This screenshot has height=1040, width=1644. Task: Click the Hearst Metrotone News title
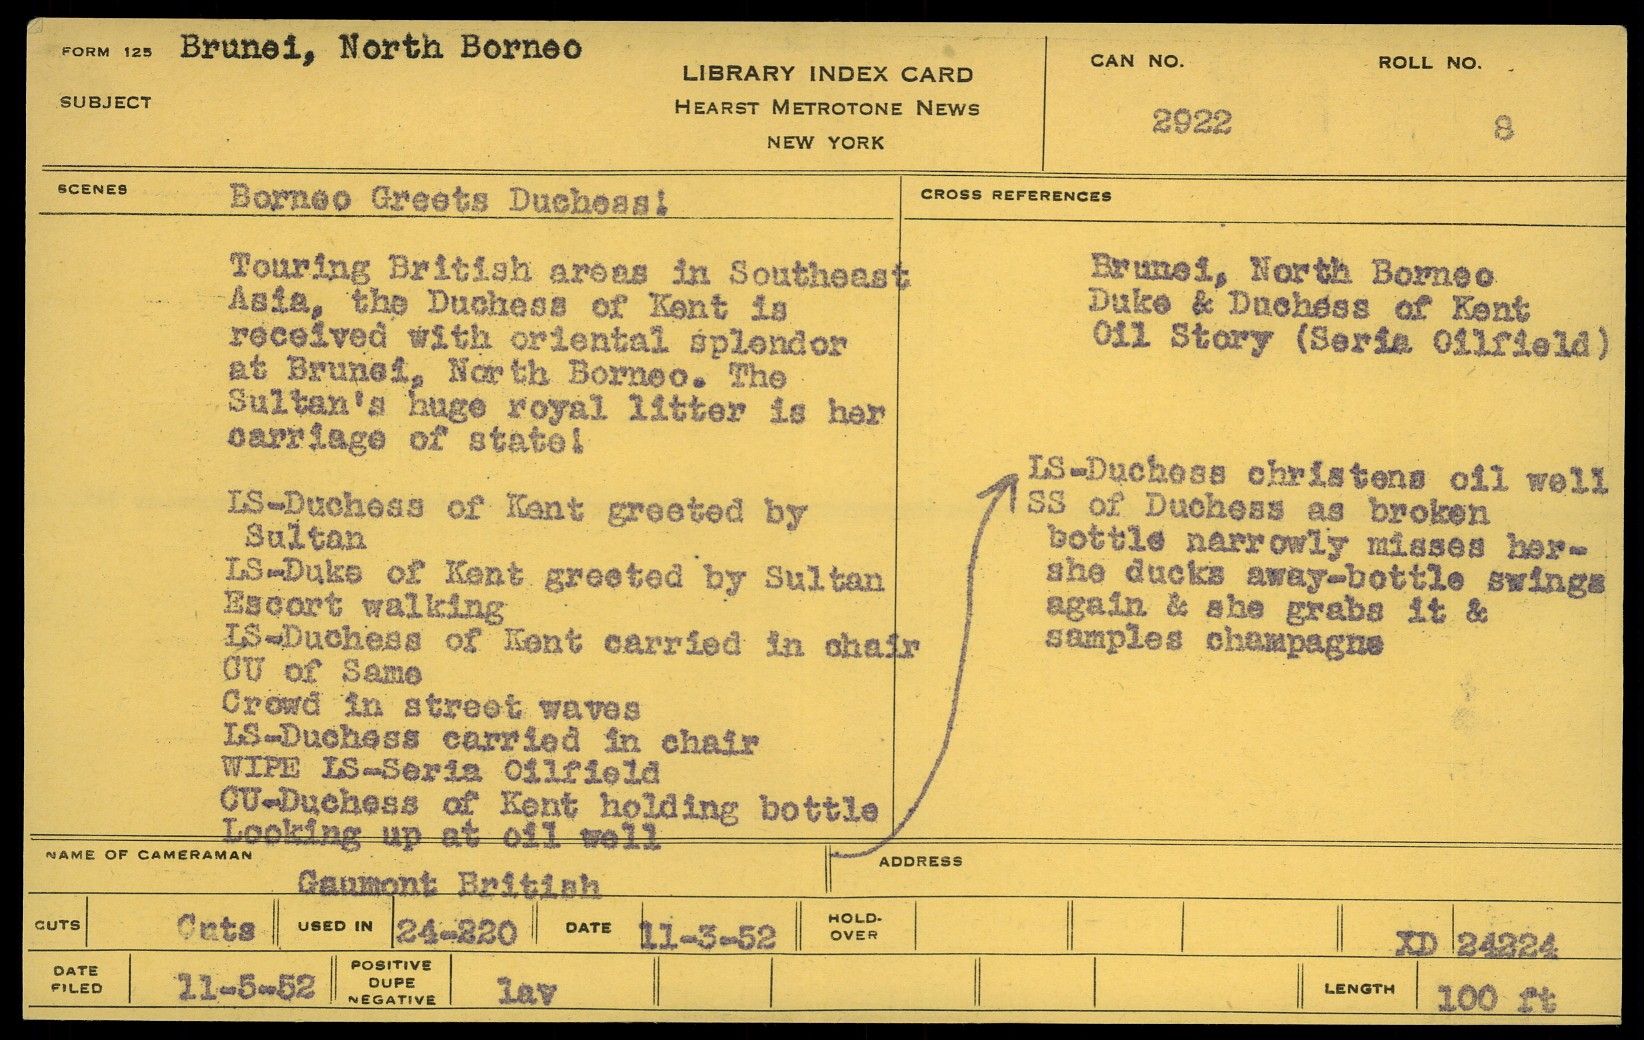pyautogui.click(x=826, y=108)
